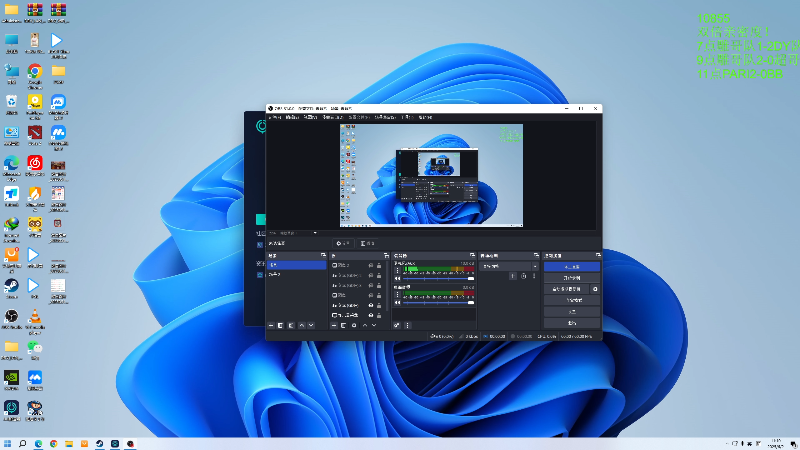This screenshot has height=450, width=800.
Task: Remove the transition with the trash icon
Action: click(523, 276)
